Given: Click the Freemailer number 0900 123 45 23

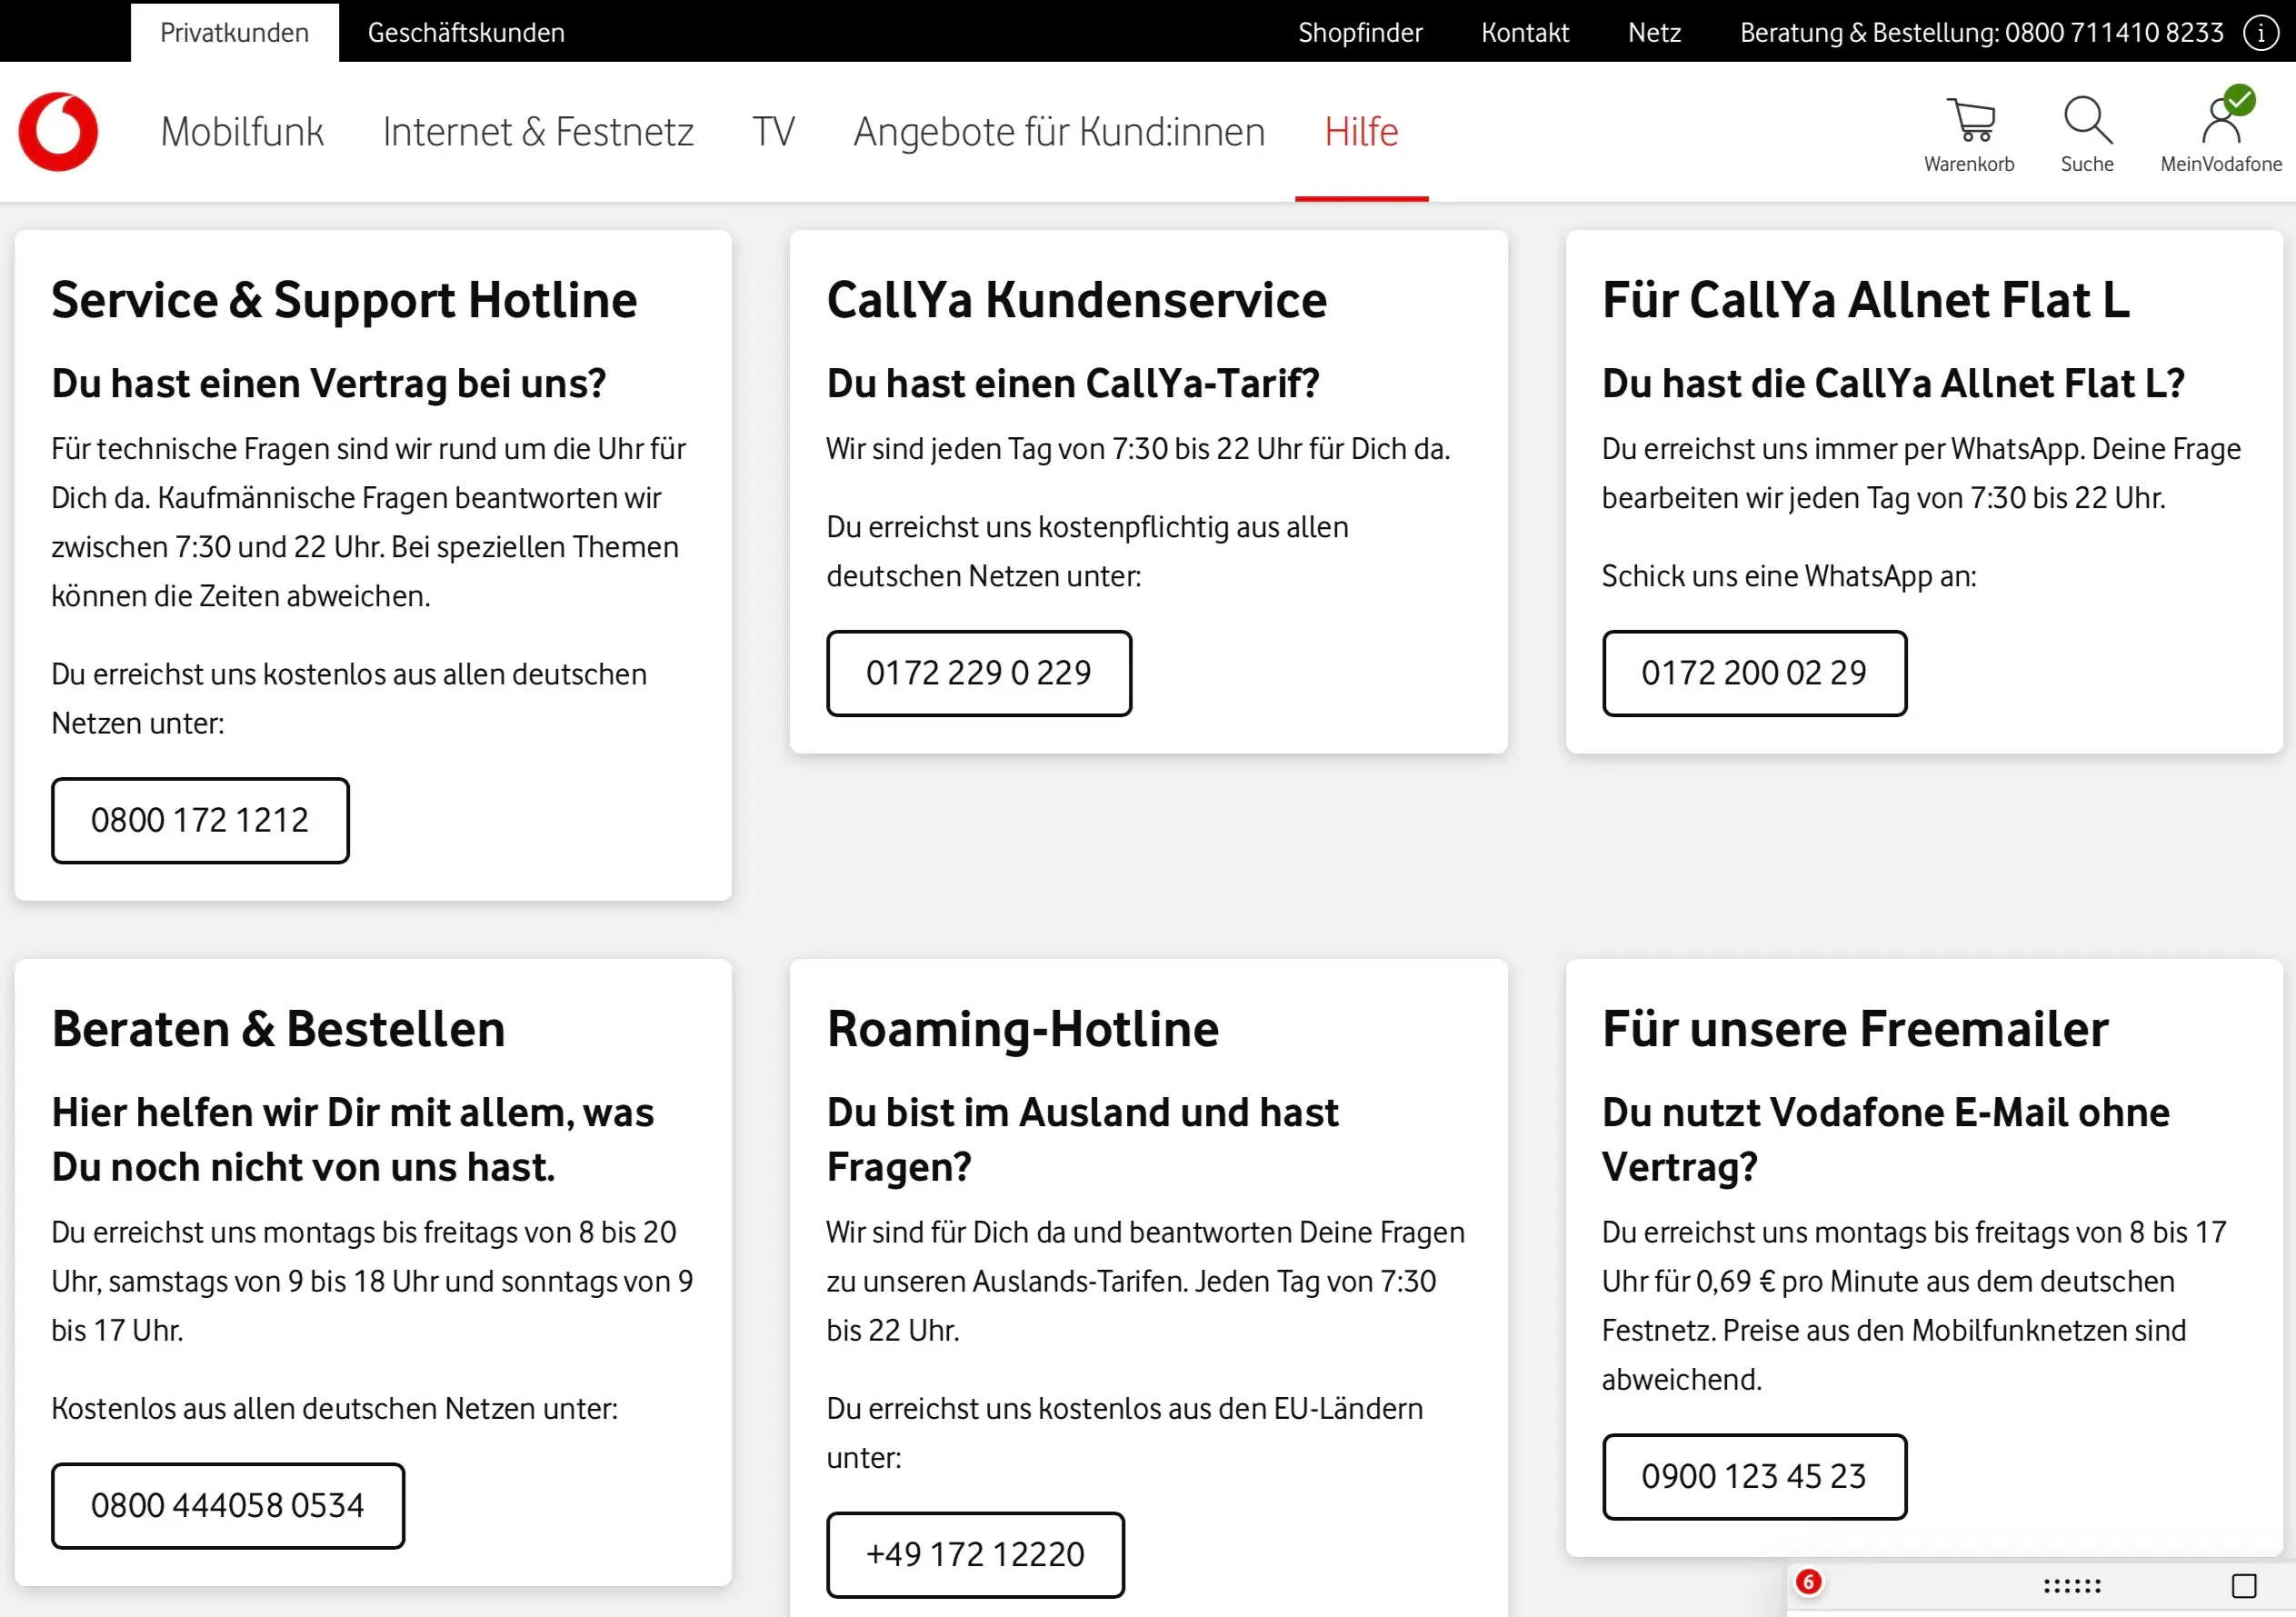Looking at the screenshot, I should 1753,1476.
